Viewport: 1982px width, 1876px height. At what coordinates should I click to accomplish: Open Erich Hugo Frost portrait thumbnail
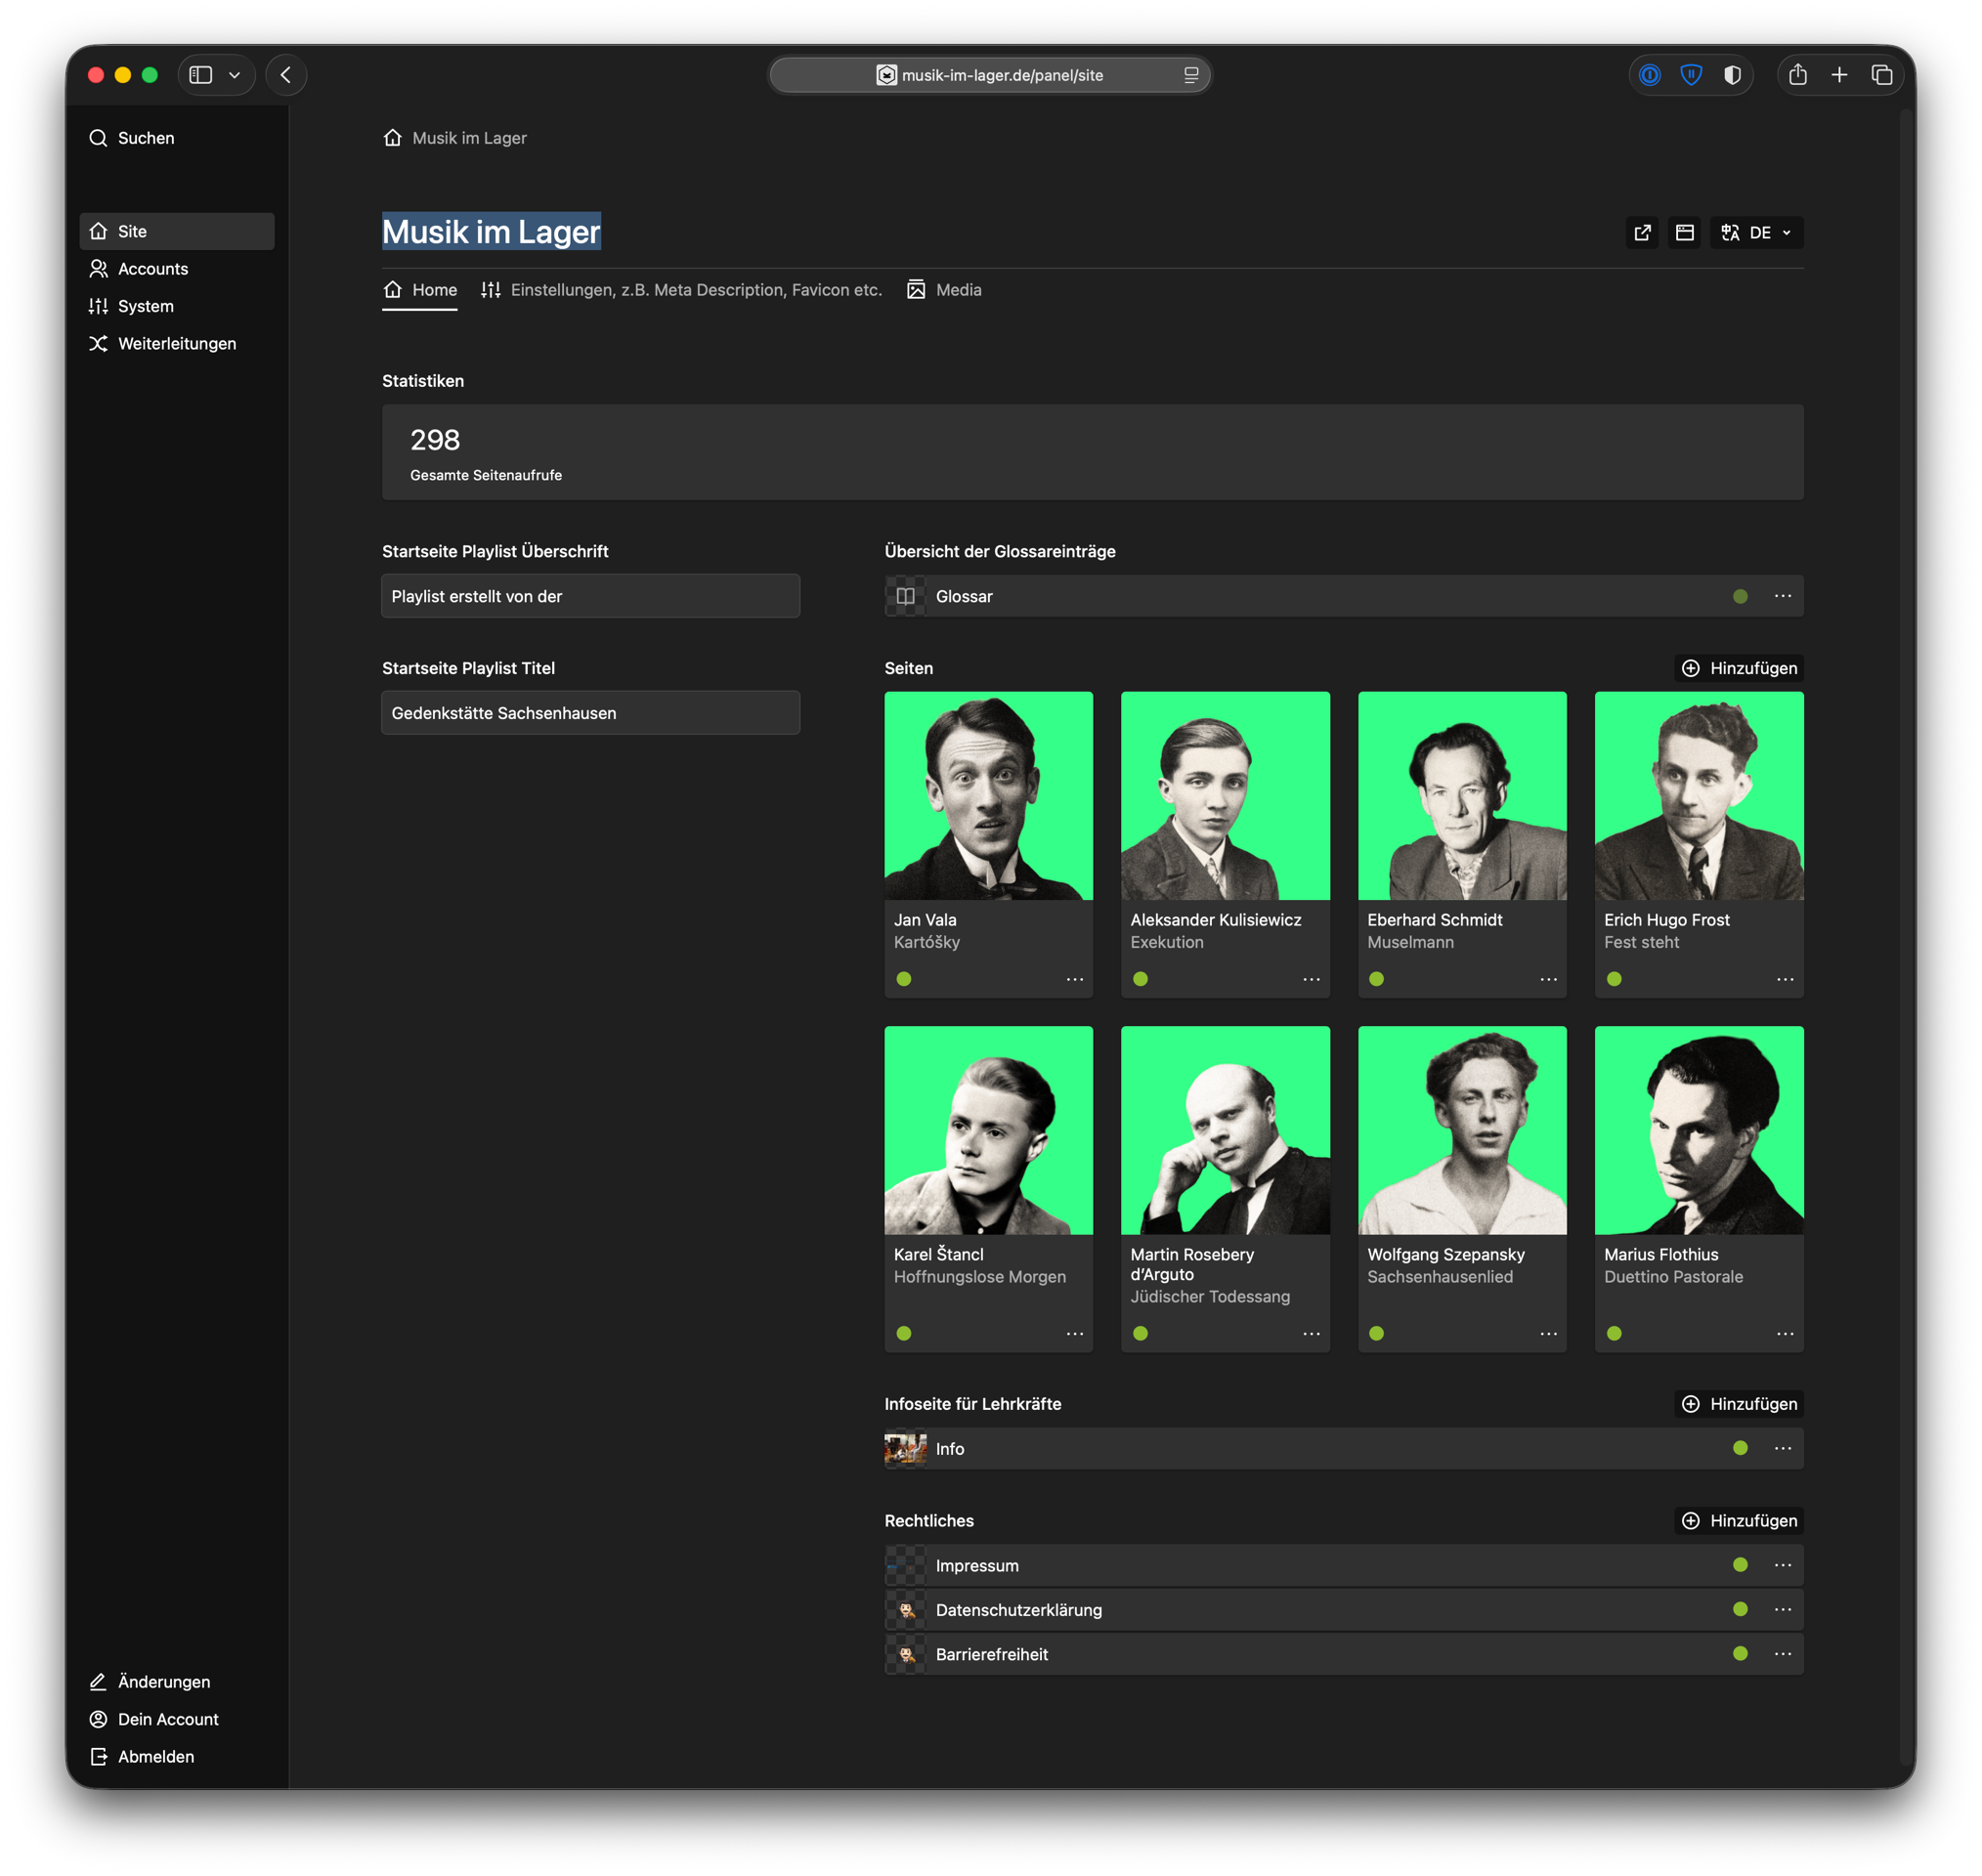(1699, 796)
